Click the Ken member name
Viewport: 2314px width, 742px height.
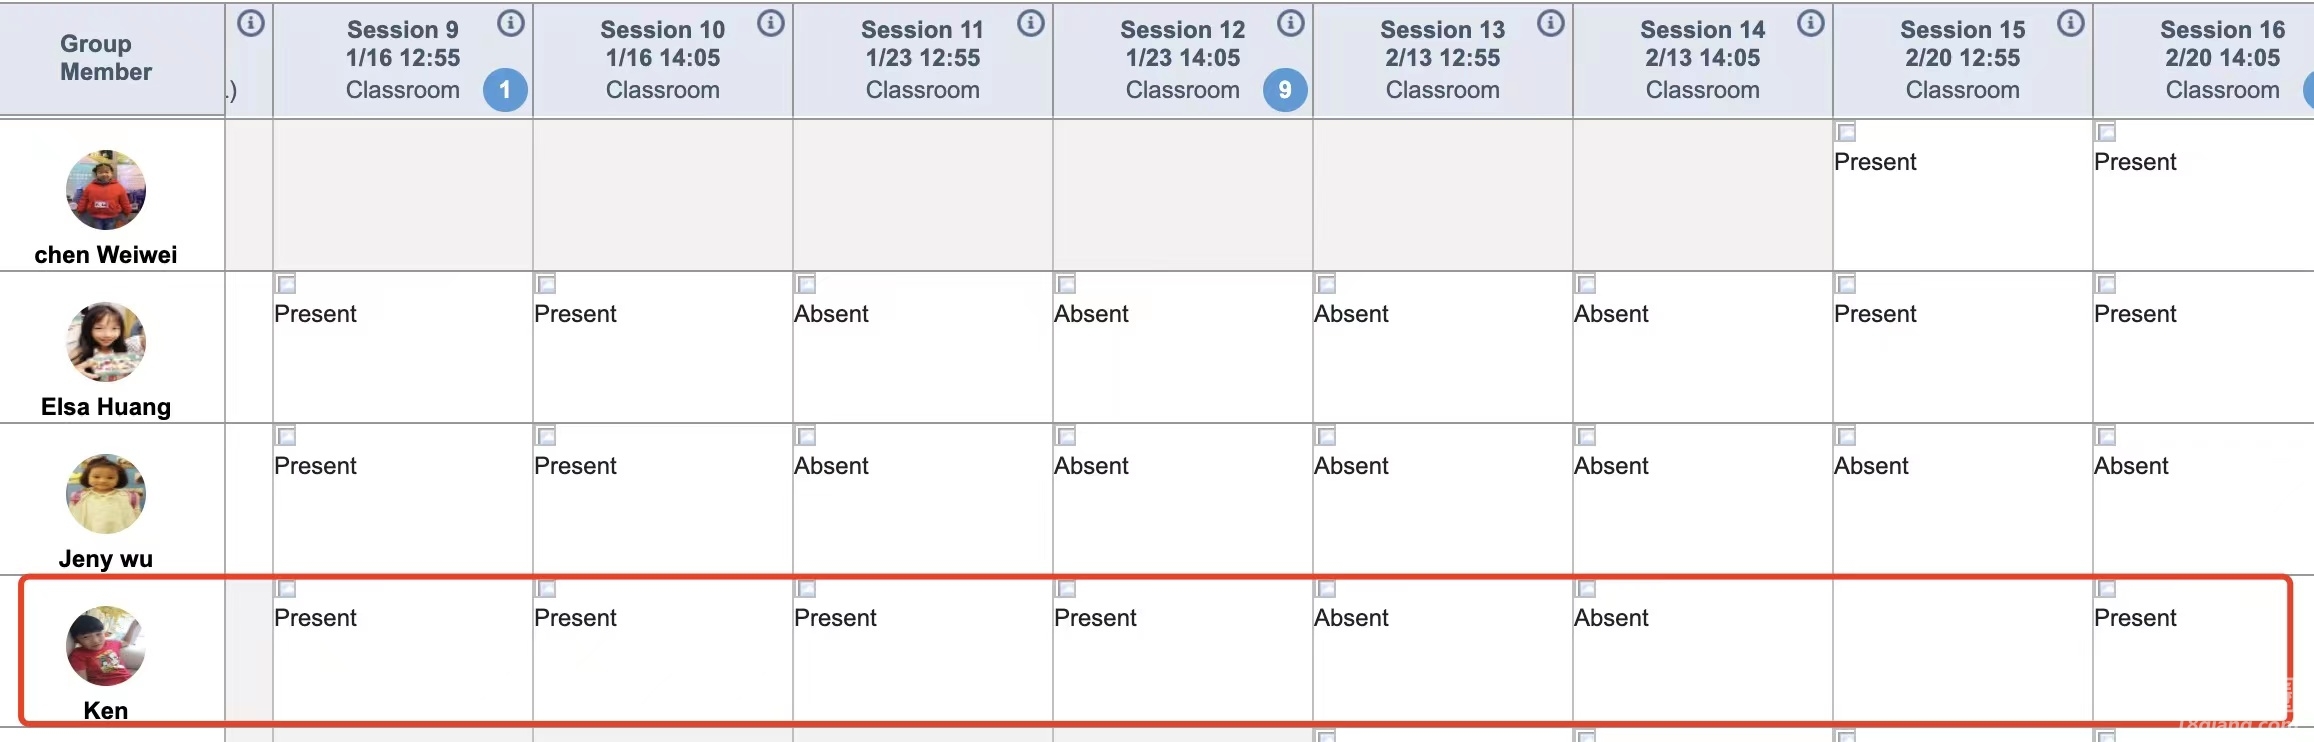tap(106, 711)
